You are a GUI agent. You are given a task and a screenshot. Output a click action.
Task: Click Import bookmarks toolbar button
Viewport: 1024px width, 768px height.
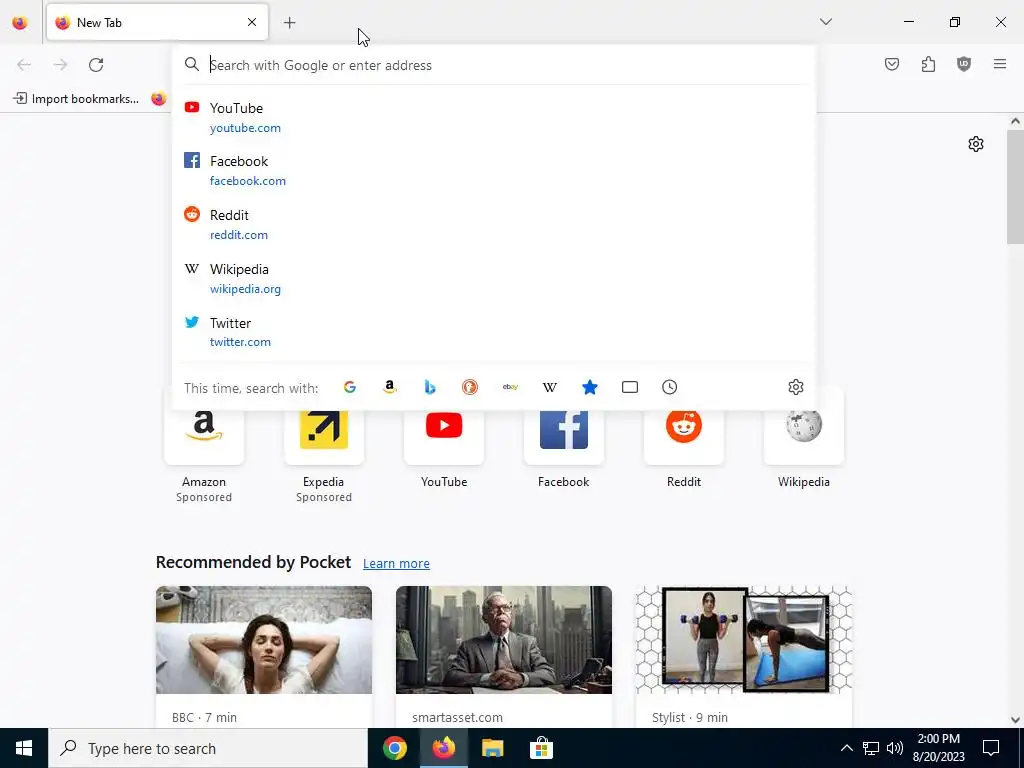[76, 99]
